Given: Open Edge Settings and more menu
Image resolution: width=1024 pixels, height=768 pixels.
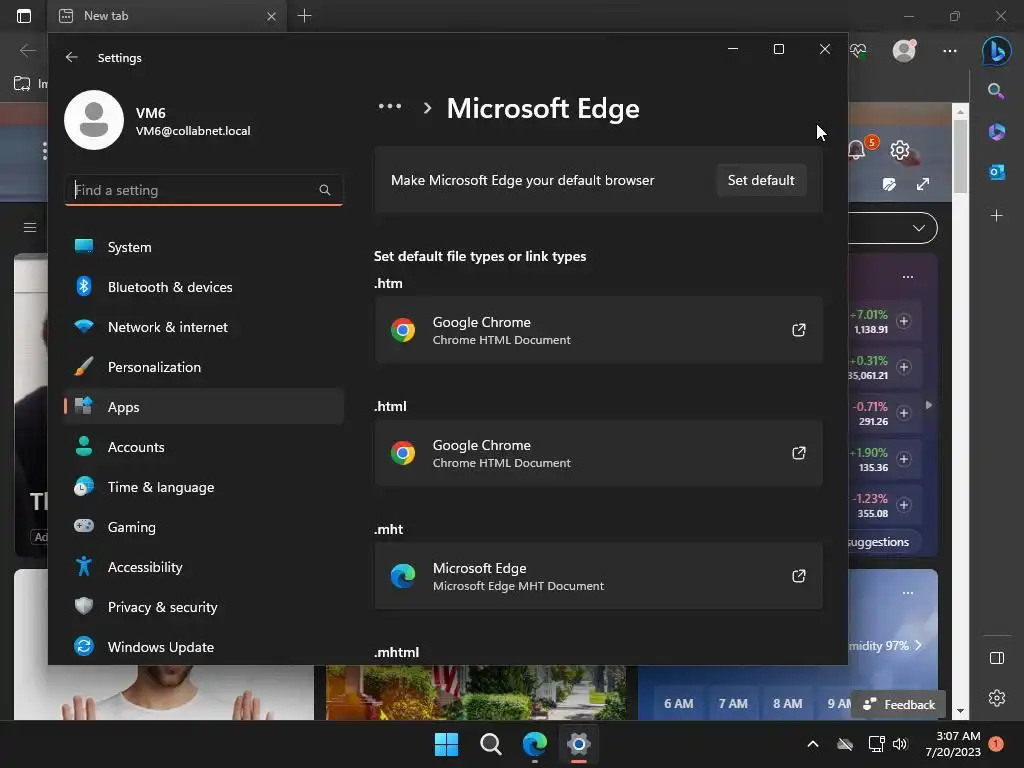Looking at the screenshot, I should tap(950, 50).
